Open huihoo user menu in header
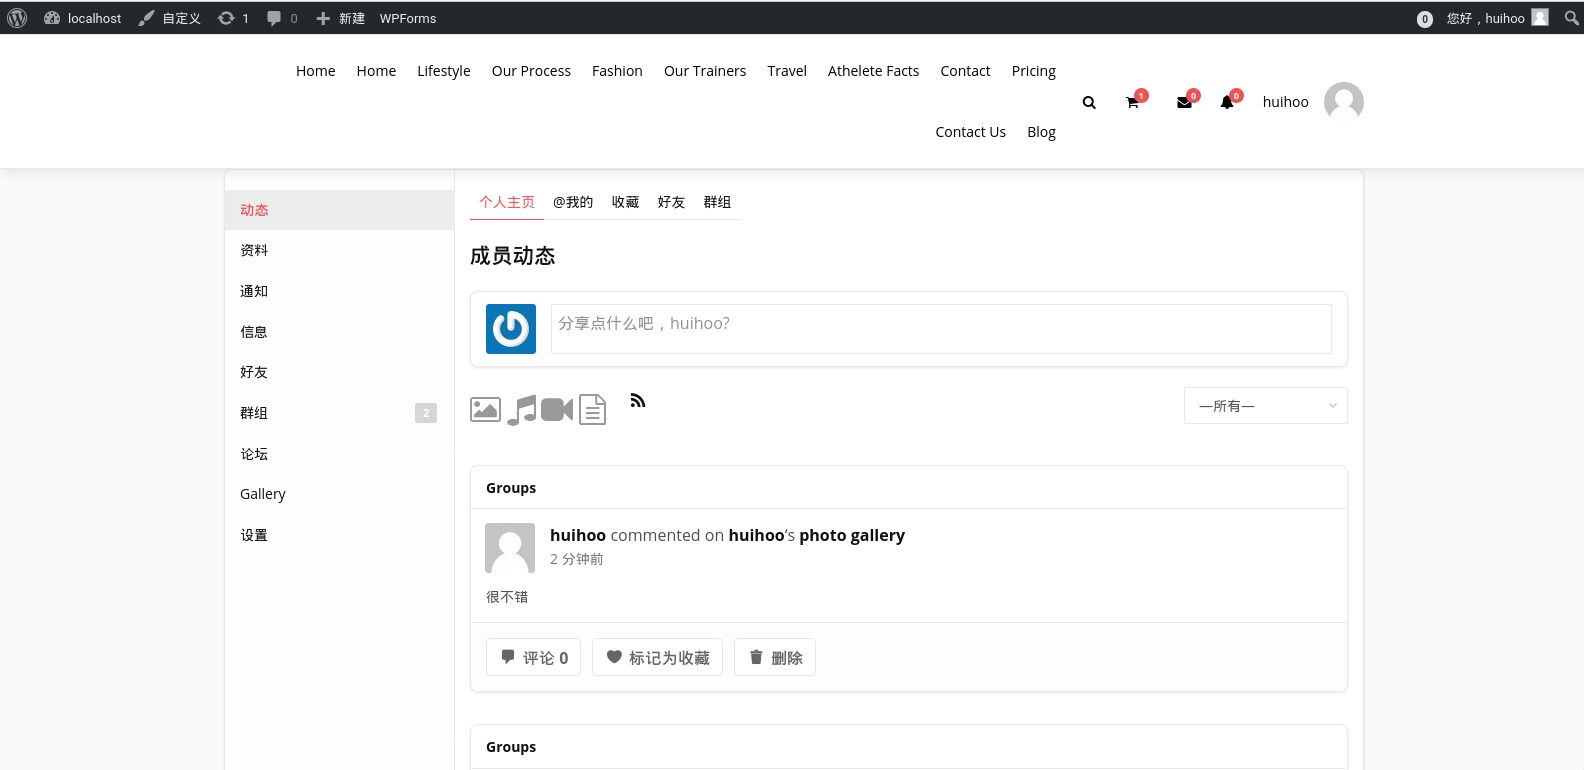The width and height of the screenshot is (1584, 770). tap(1286, 102)
